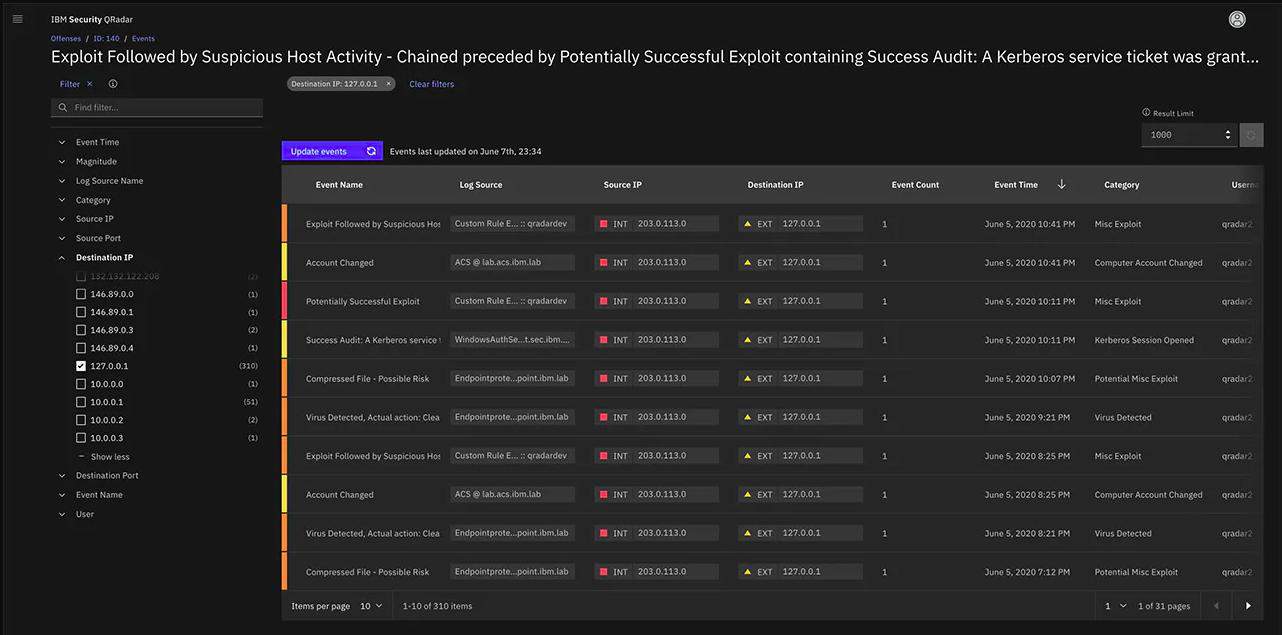Click the orange magnitude bar of 10:07 PM Compressed File row
Viewport: 1282px width, 635px height.
coord(284,379)
